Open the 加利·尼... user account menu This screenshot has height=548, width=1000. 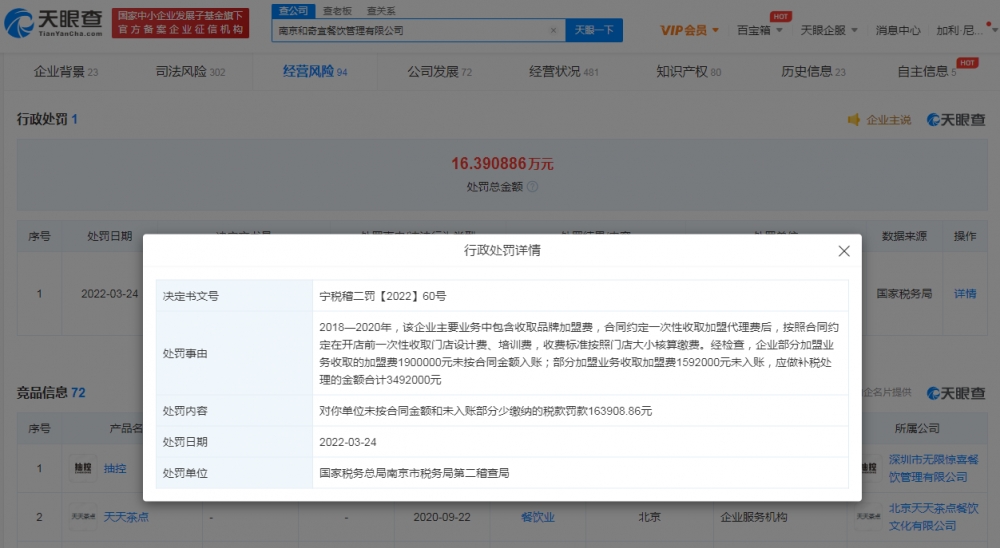(x=966, y=30)
